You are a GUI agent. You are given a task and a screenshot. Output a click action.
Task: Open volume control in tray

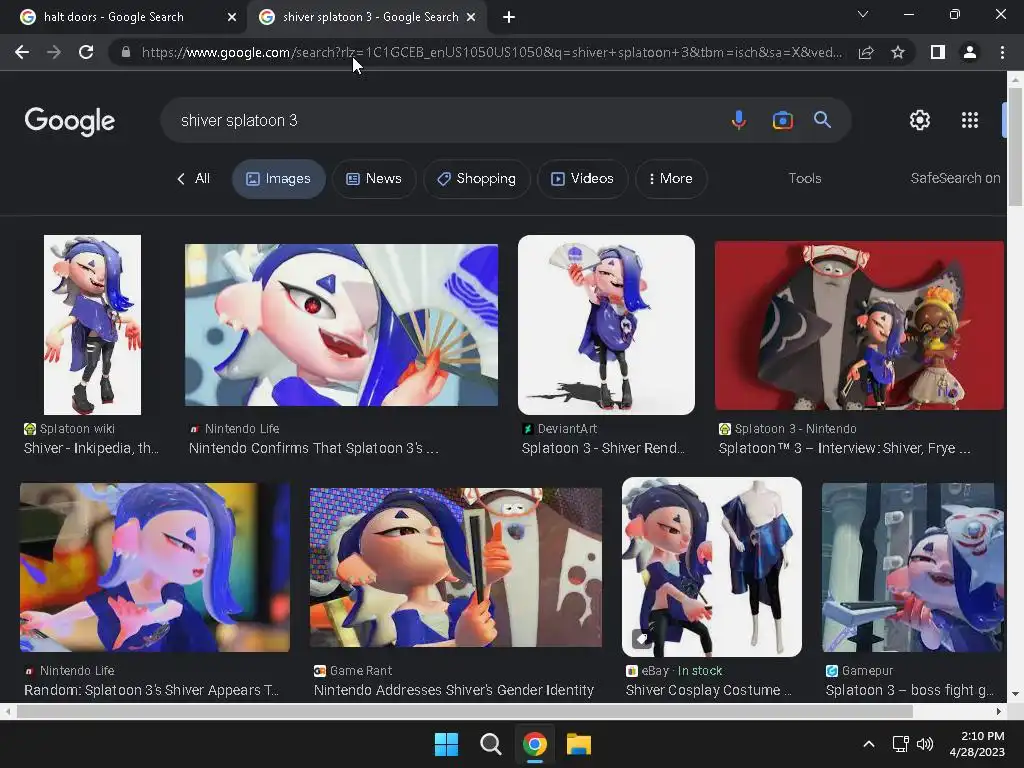tap(925, 744)
